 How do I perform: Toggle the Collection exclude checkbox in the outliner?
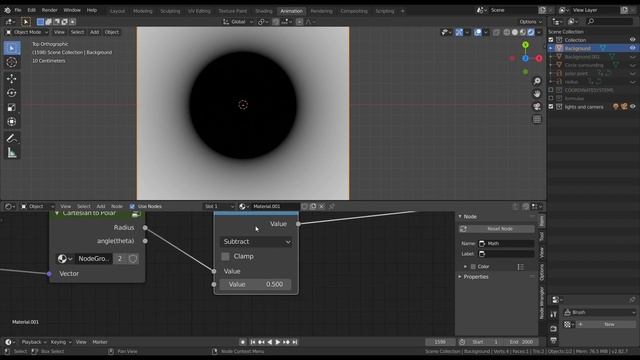point(551,40)
